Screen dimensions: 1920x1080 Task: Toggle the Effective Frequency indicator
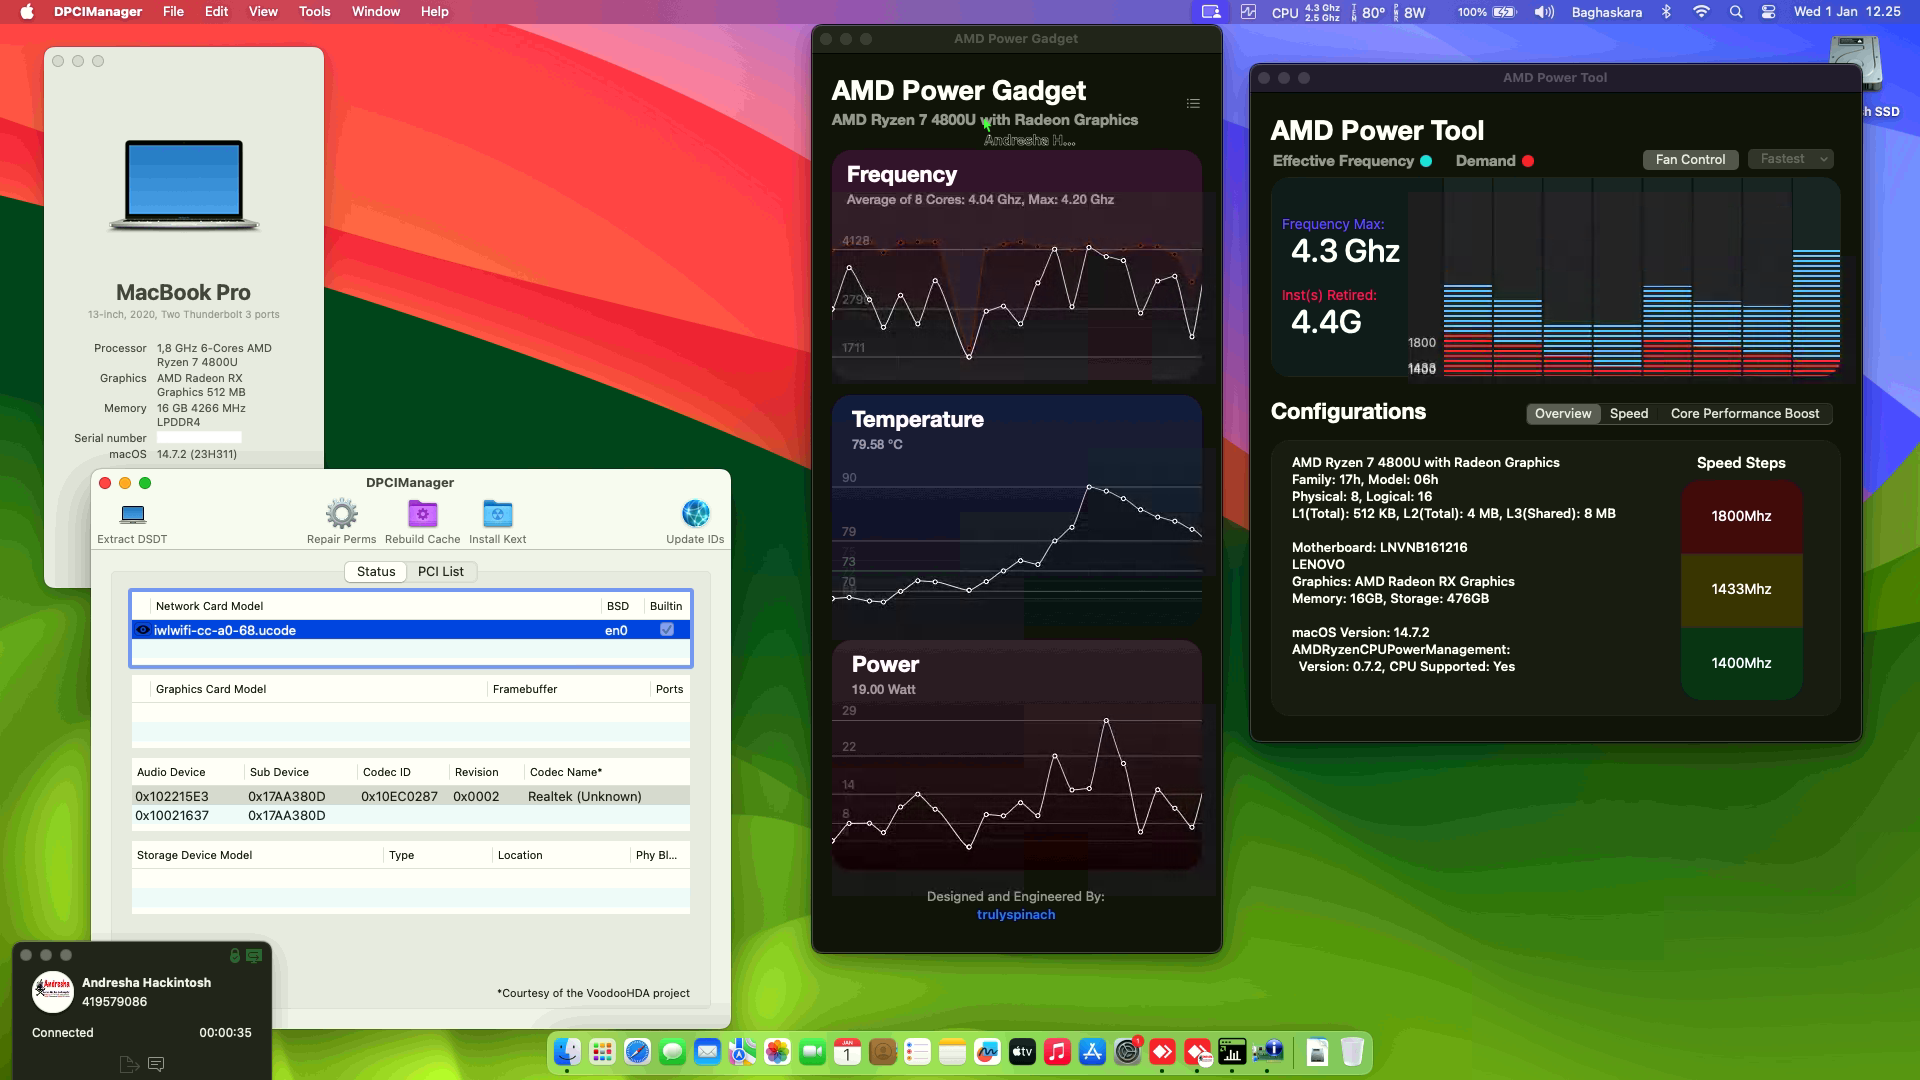coord(1425,160)
